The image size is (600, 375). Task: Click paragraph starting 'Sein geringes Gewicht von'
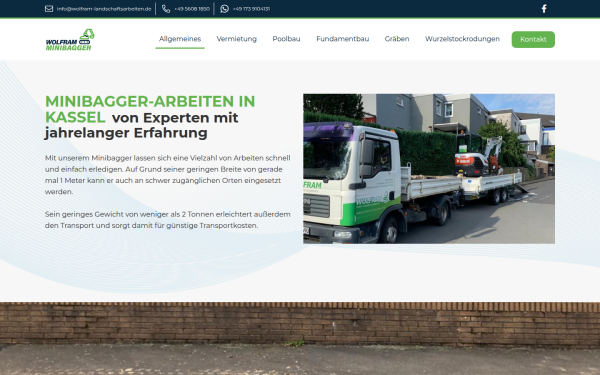(168, 220)
